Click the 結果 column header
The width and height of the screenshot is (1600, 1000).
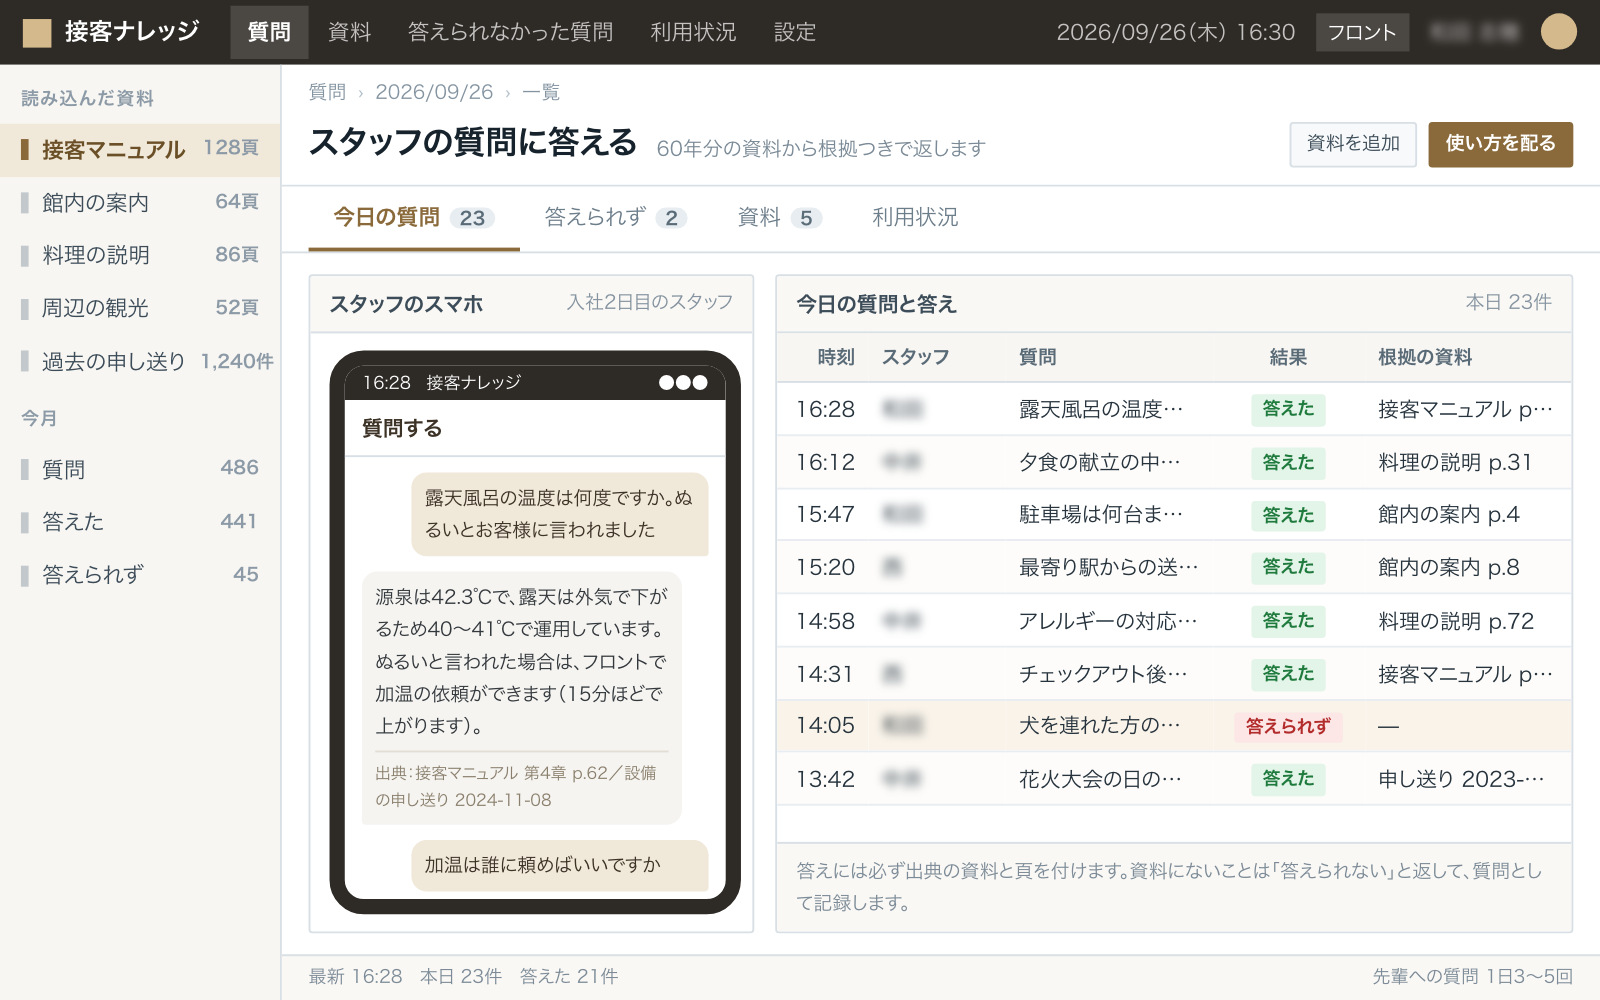click(1288, 357)
